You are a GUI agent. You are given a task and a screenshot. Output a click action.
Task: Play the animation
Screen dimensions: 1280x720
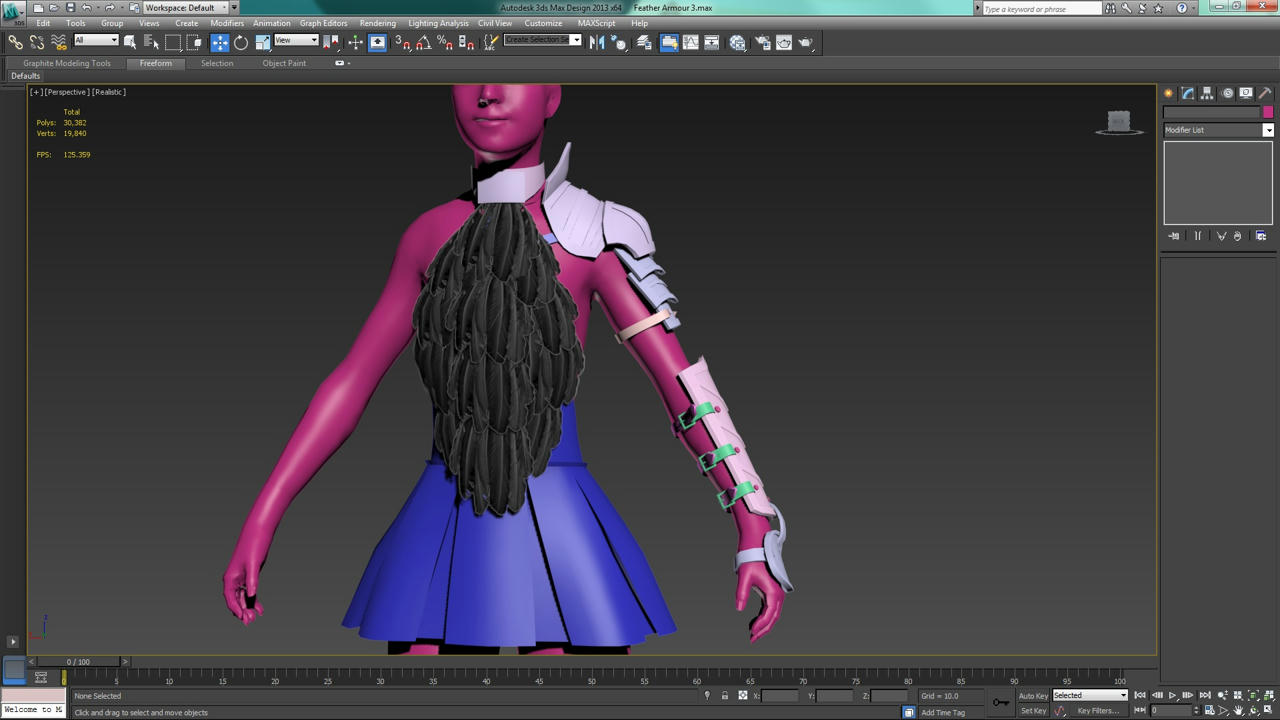coord(1172,696)
